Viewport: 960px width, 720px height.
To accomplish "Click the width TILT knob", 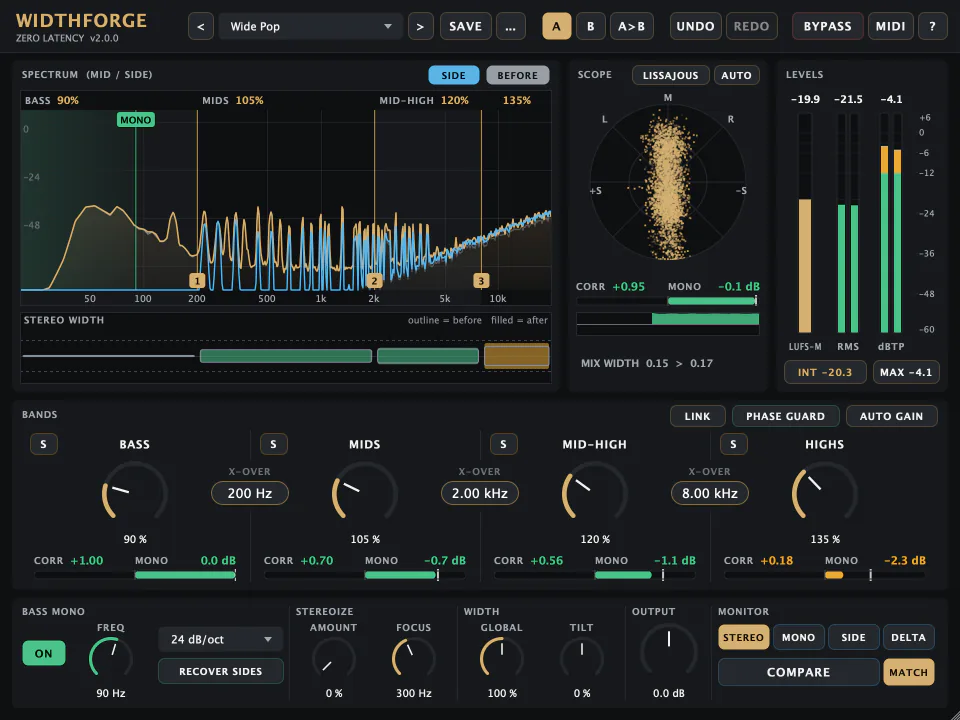I will [582, 658].
